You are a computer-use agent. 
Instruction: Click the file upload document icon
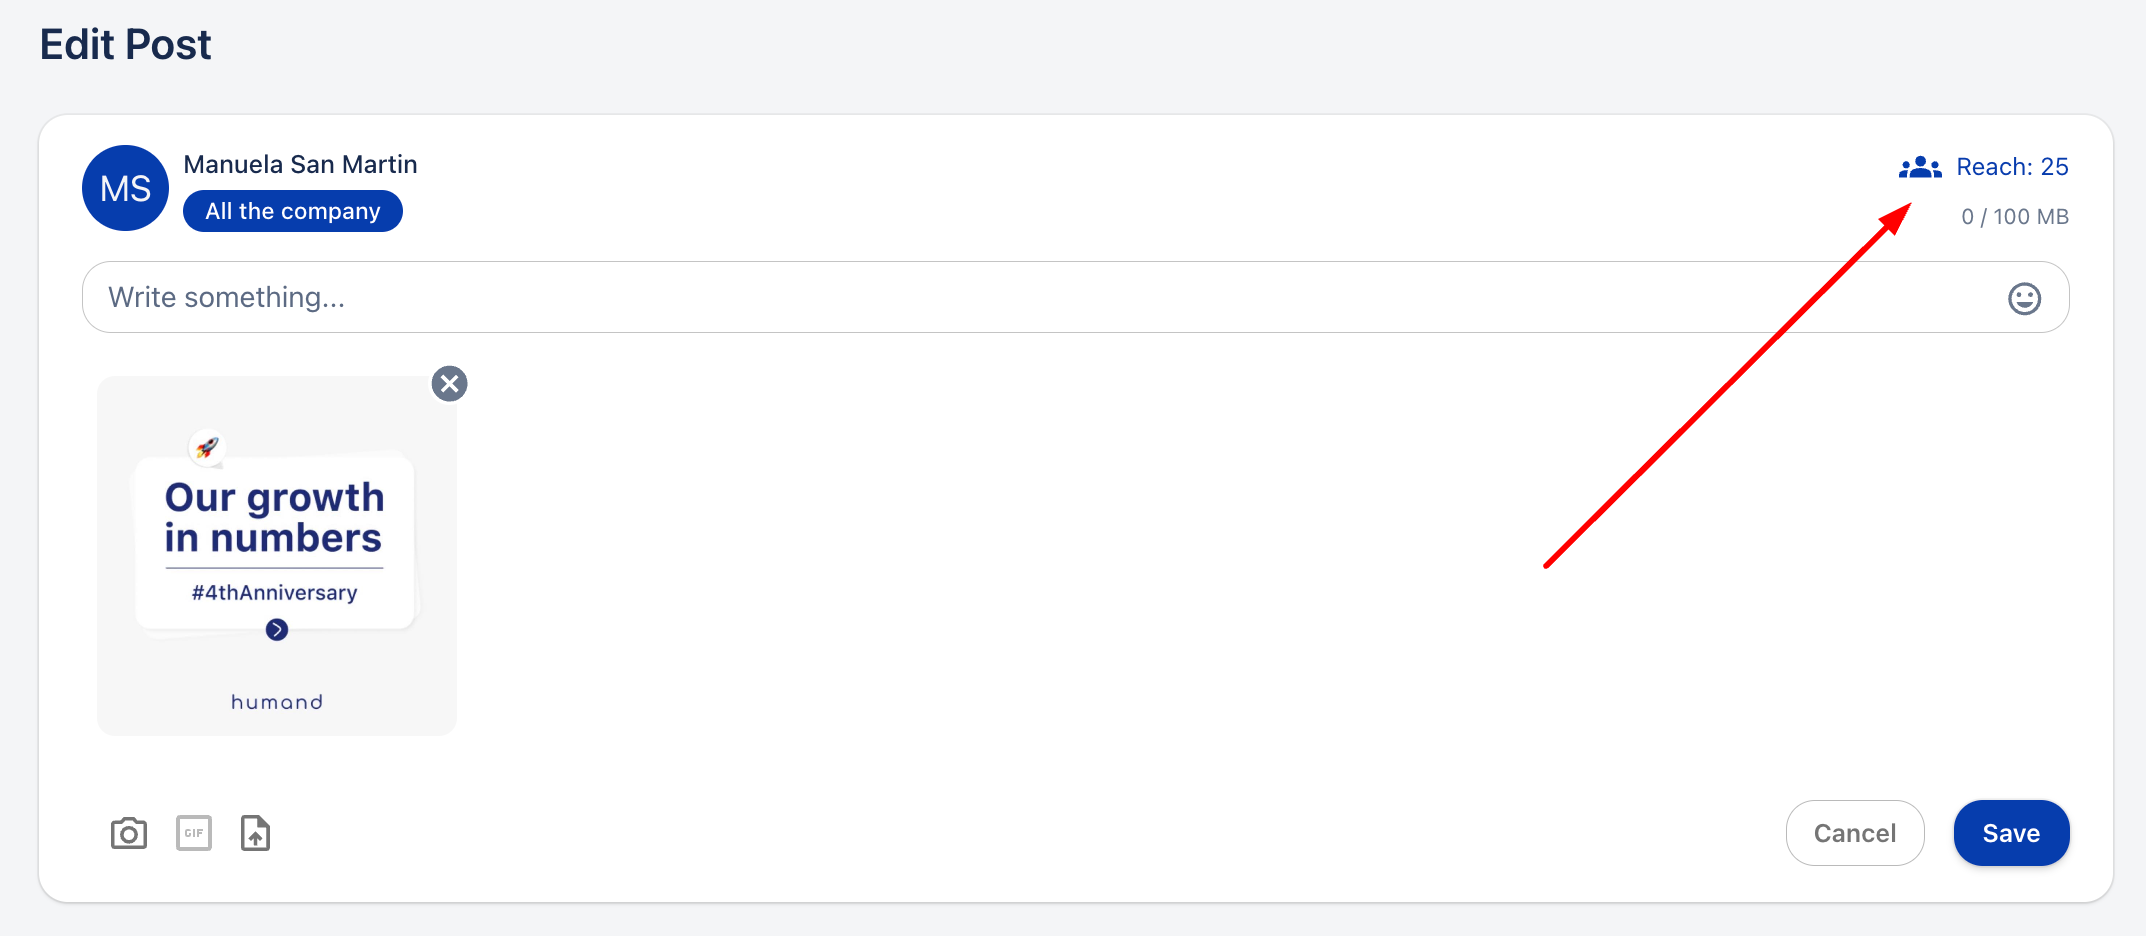[x=256, y=833]
